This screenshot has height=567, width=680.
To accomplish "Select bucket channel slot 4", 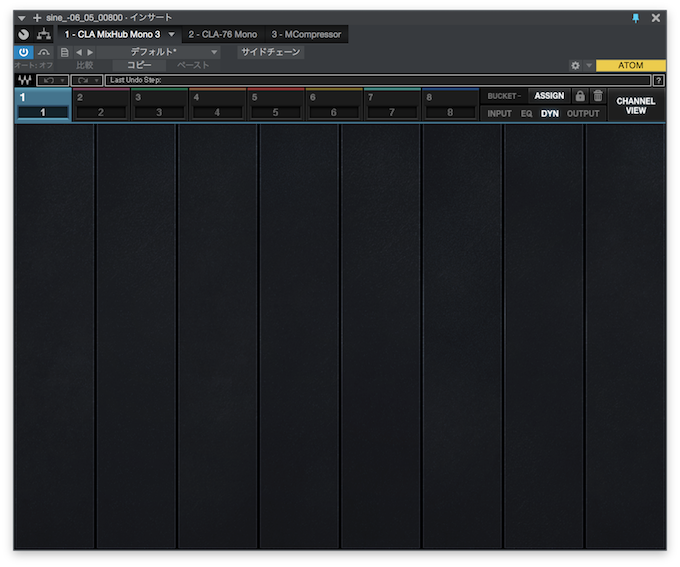I will click(x=217, y=105).
